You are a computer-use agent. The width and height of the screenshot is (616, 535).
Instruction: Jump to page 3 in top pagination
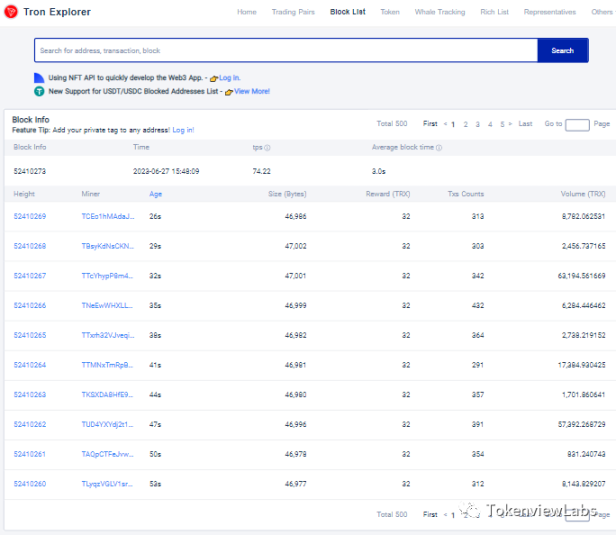477,124
